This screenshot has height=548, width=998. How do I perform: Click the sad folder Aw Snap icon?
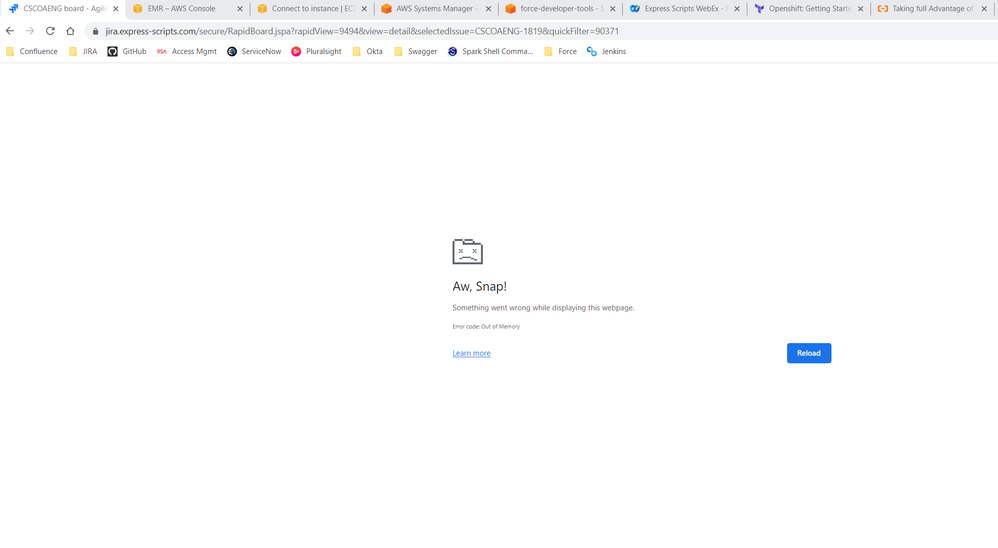(x=467, y=251)
